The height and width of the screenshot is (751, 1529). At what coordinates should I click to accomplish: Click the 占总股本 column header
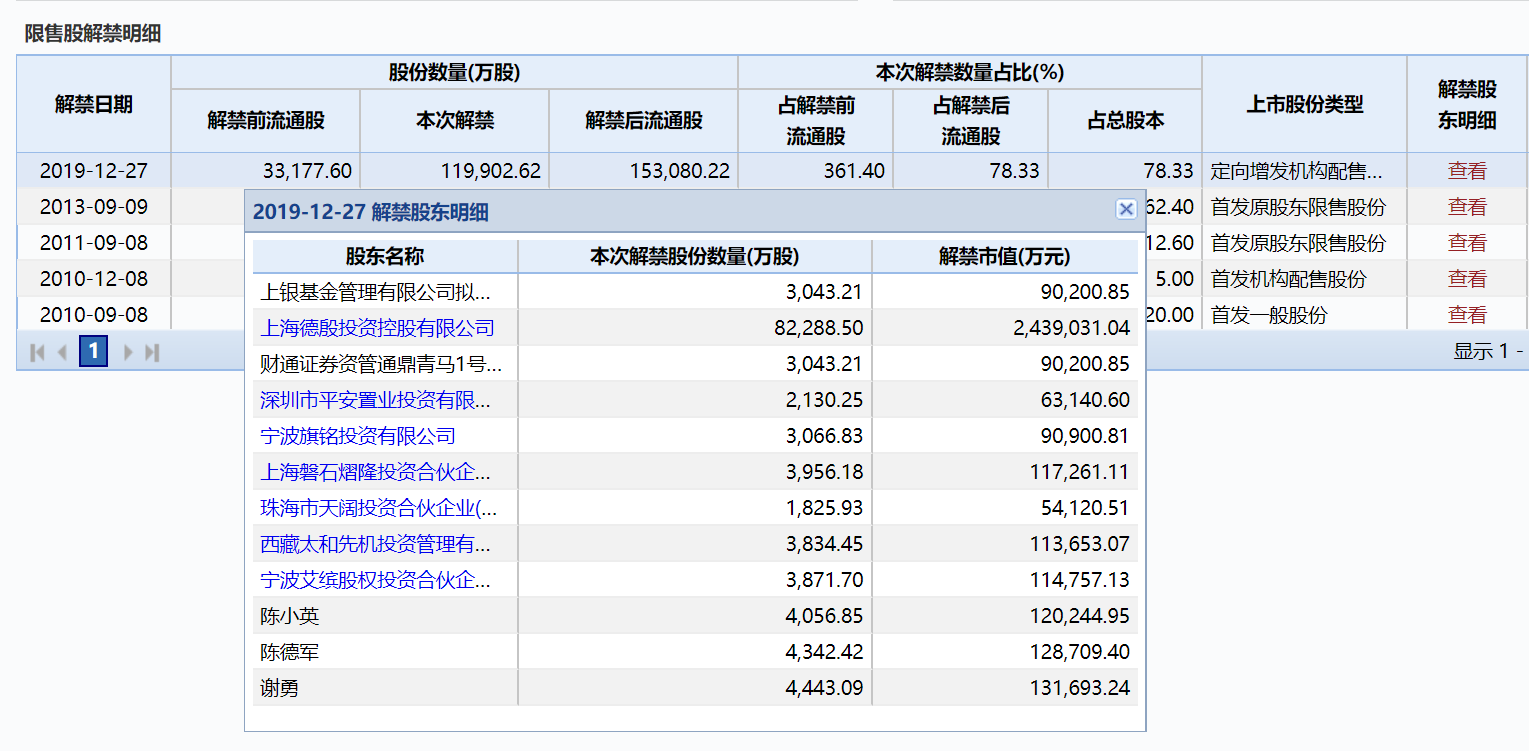pyautogui.click(x=1125, y=121)
